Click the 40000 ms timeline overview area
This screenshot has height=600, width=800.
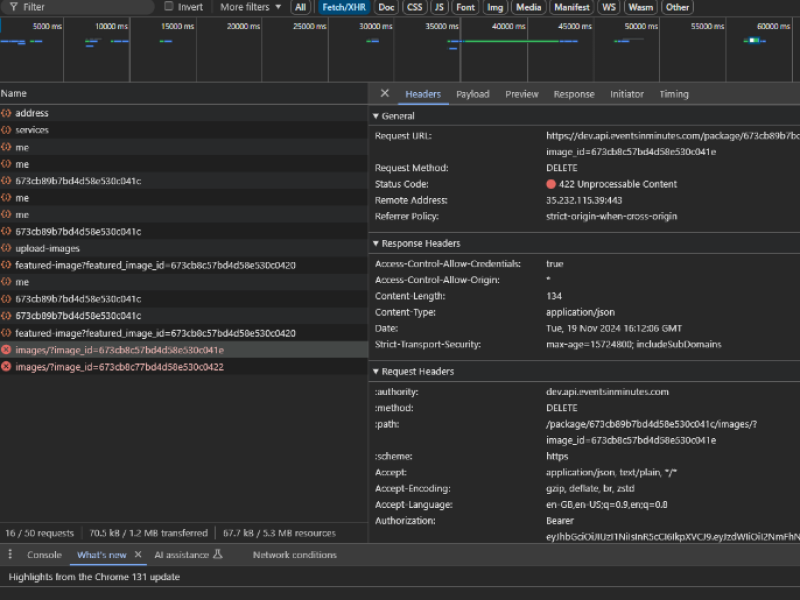click(495, 50)
